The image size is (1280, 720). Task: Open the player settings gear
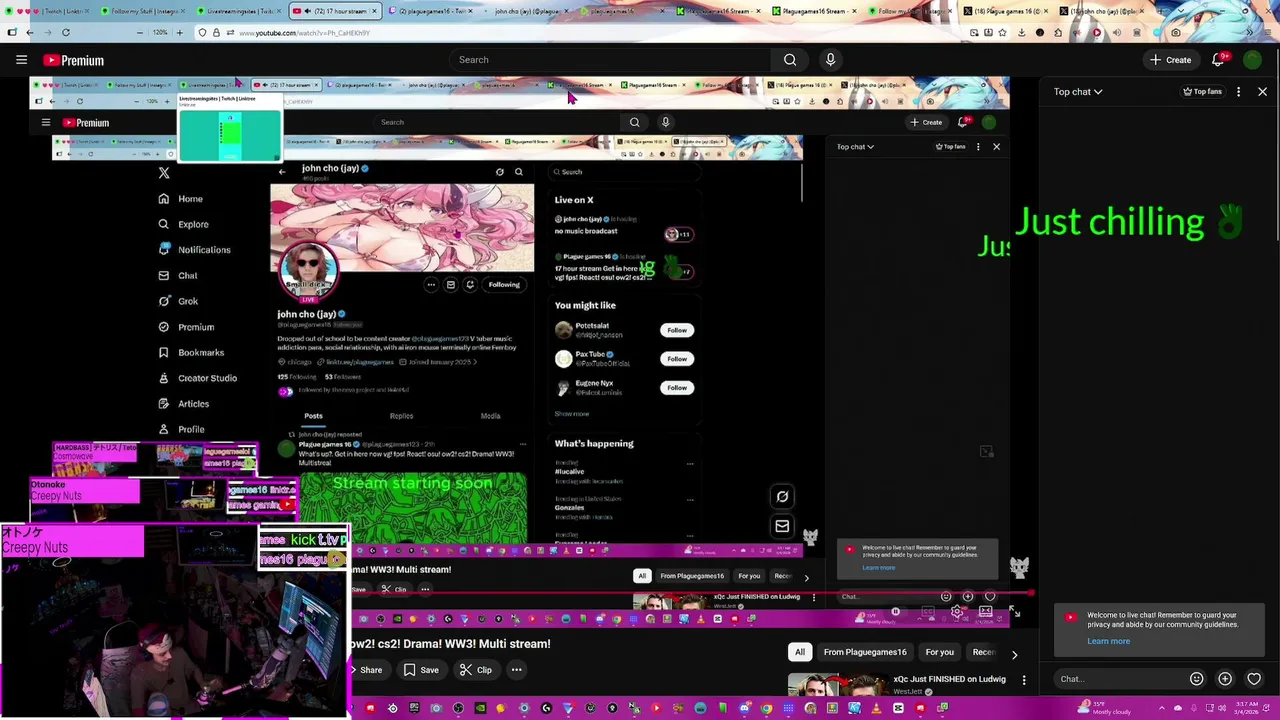pyautogui.click(x=957, y=611)
